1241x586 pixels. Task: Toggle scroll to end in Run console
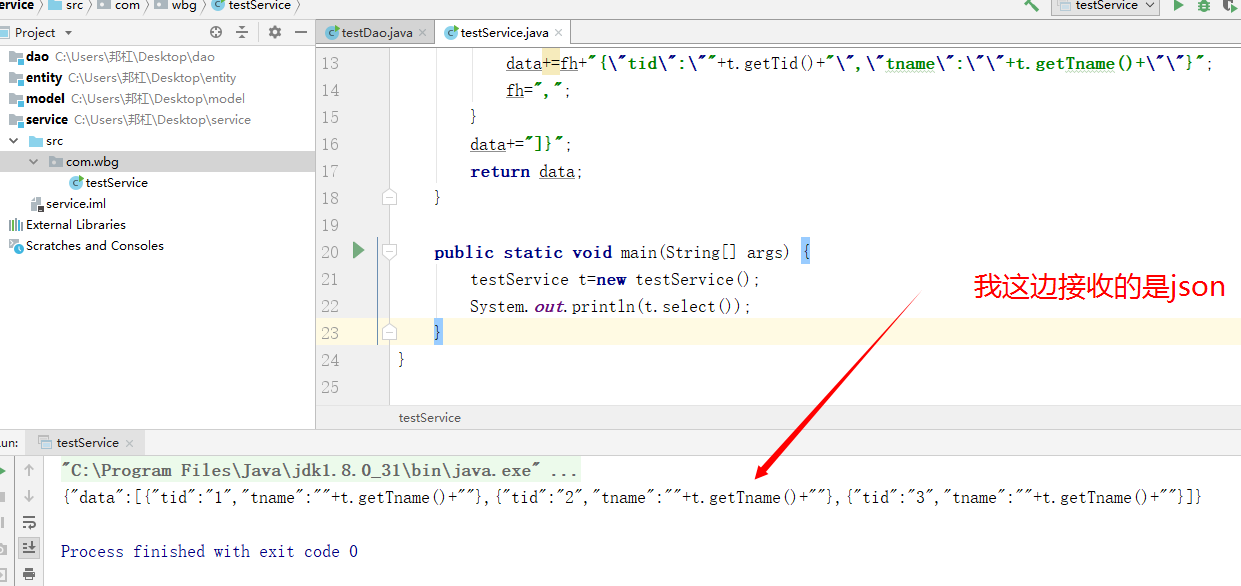(x=29, y=547)
